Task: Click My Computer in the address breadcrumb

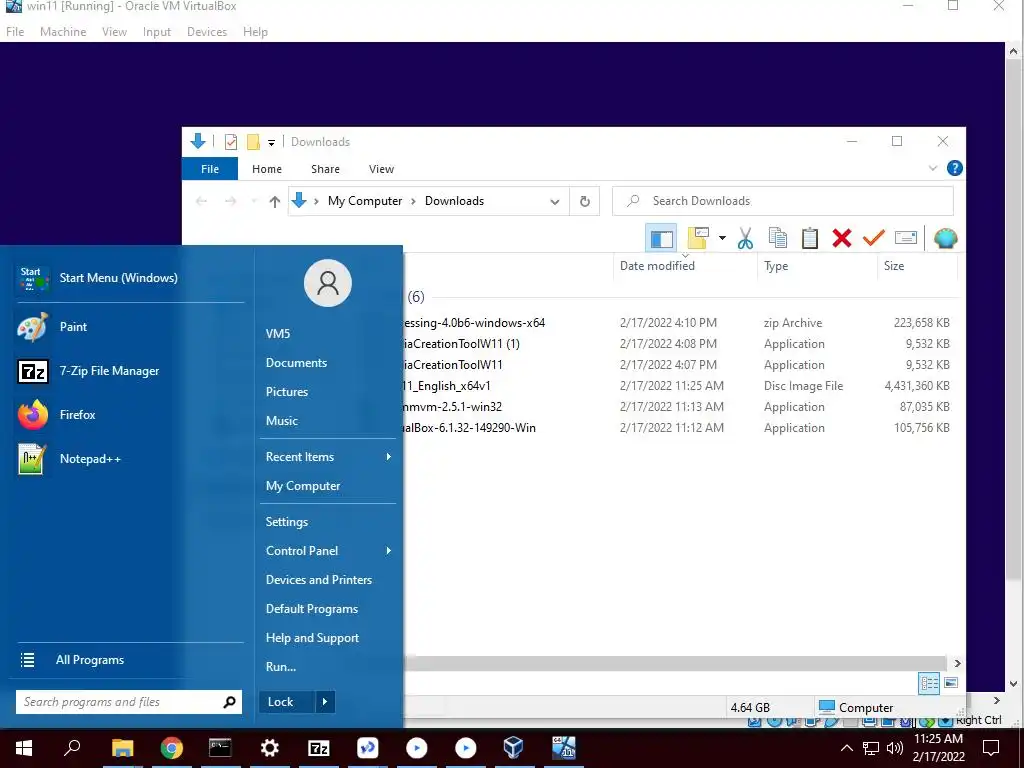Action: [365, 201]
